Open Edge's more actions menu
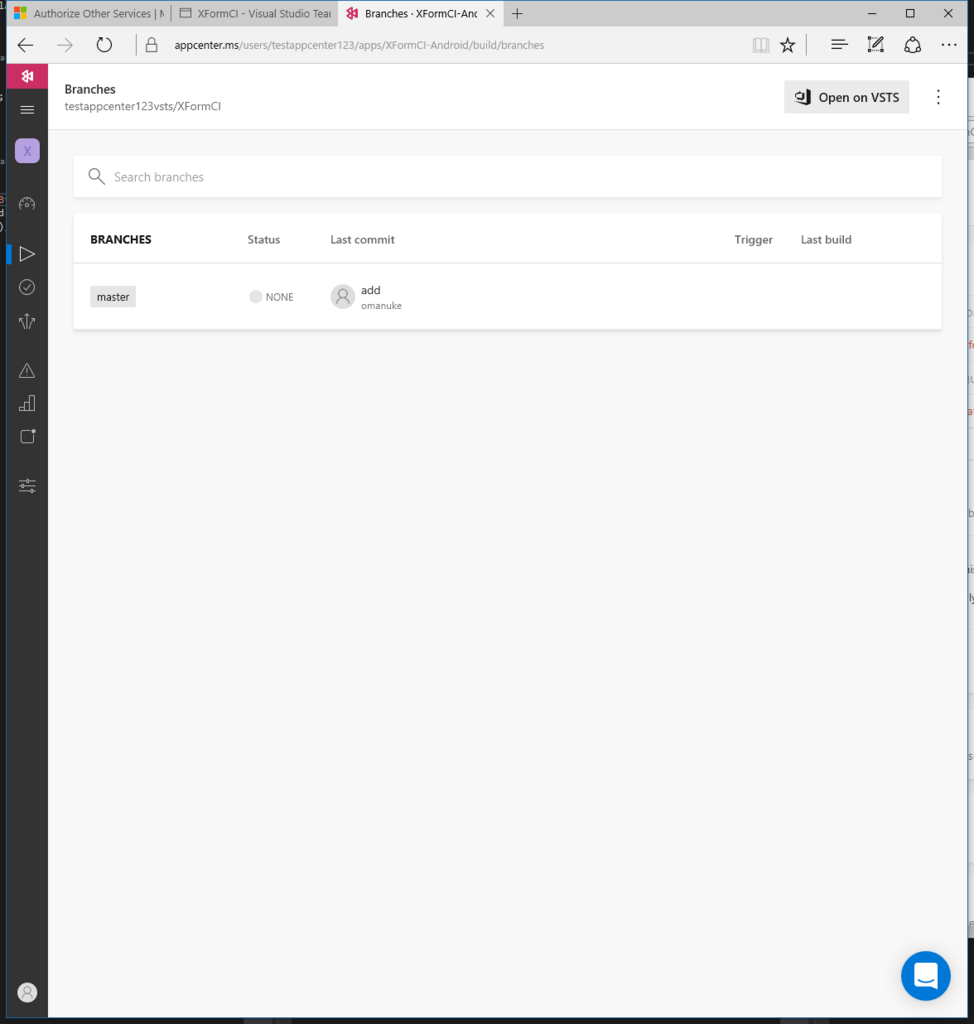Image resolution: width=974 pixels, height=1024 pixels. click(949, 44)
